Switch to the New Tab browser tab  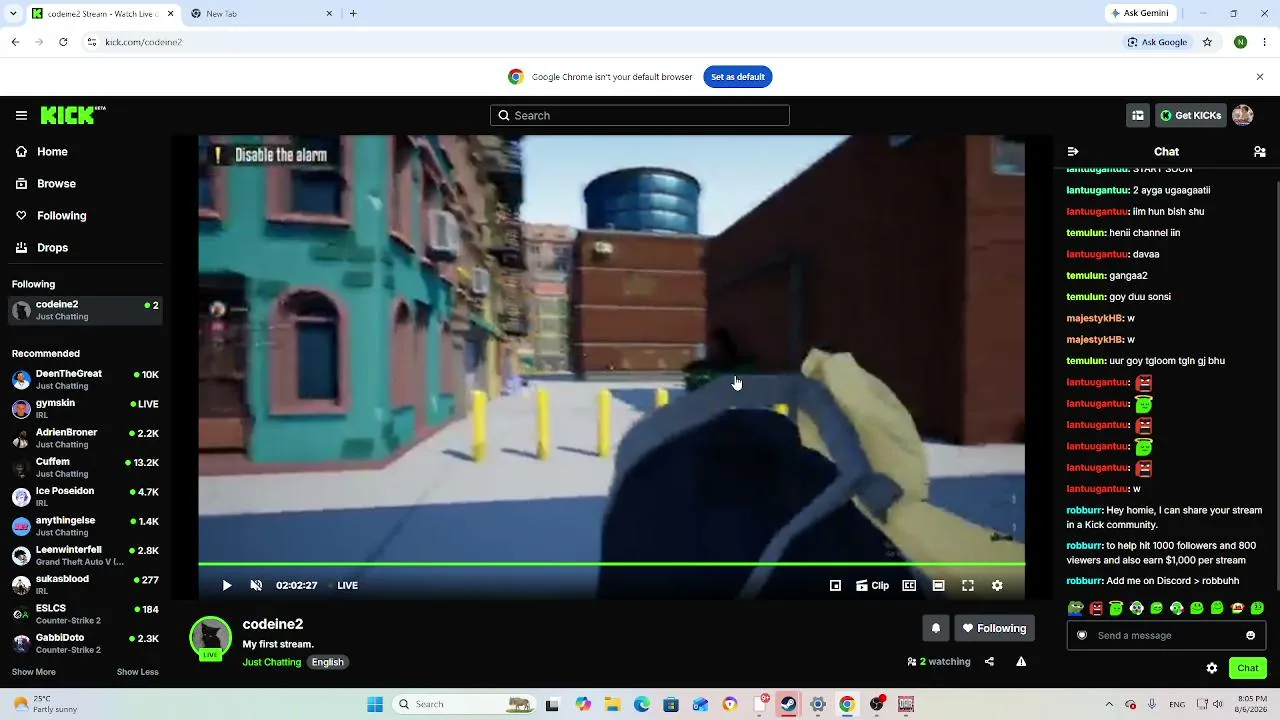tap(262, 14)
